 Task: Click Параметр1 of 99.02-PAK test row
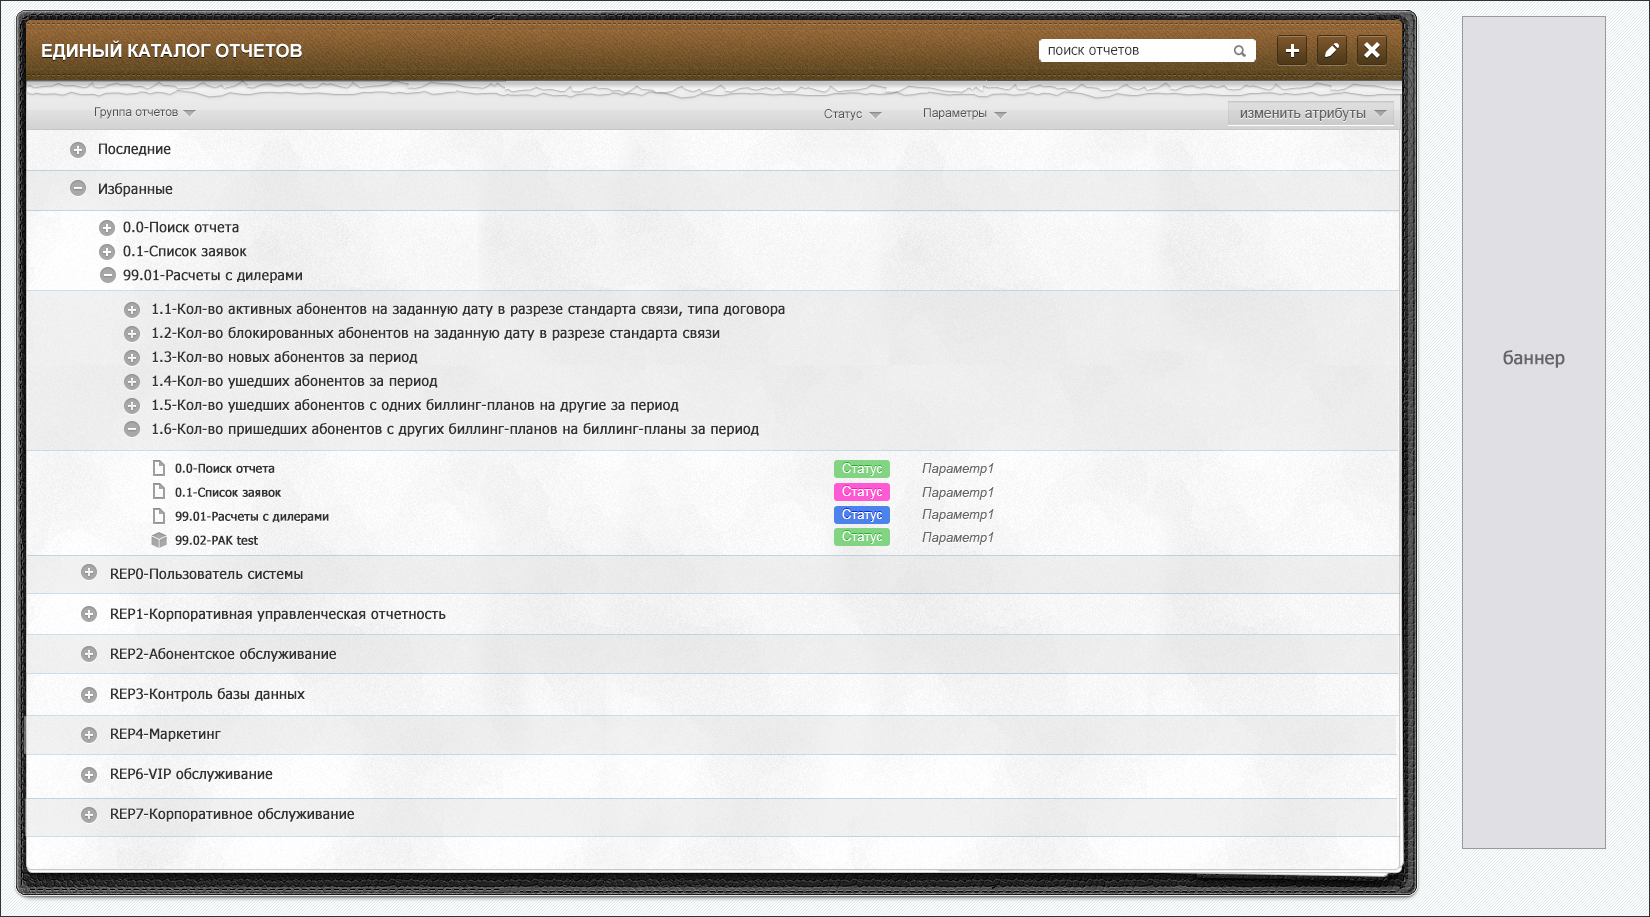coord(958,538)
